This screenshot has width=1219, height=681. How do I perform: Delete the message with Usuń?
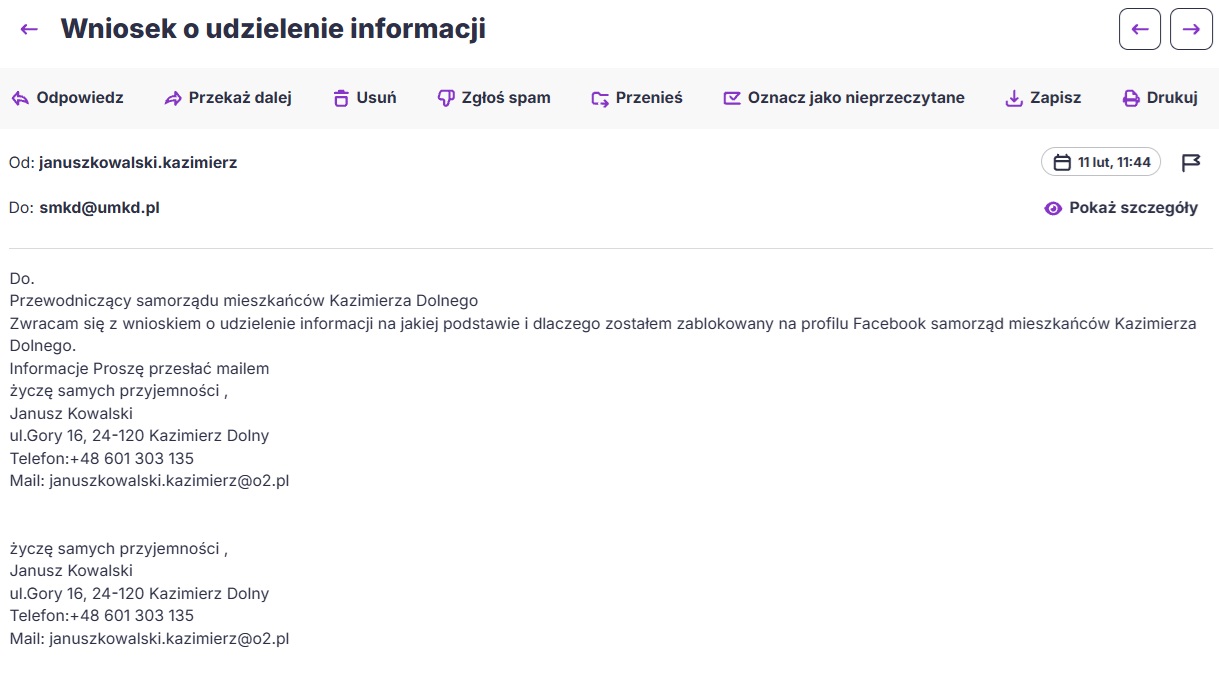coord(365,98)
